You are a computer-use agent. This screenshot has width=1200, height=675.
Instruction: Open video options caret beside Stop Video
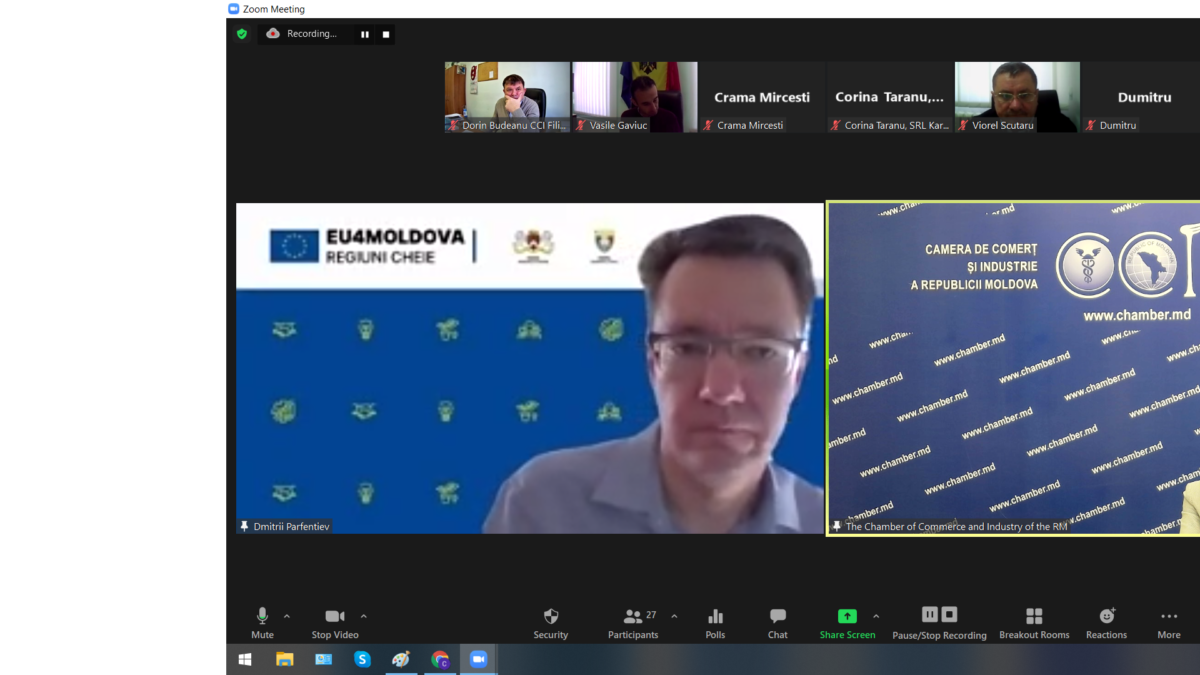coord(363,616)
